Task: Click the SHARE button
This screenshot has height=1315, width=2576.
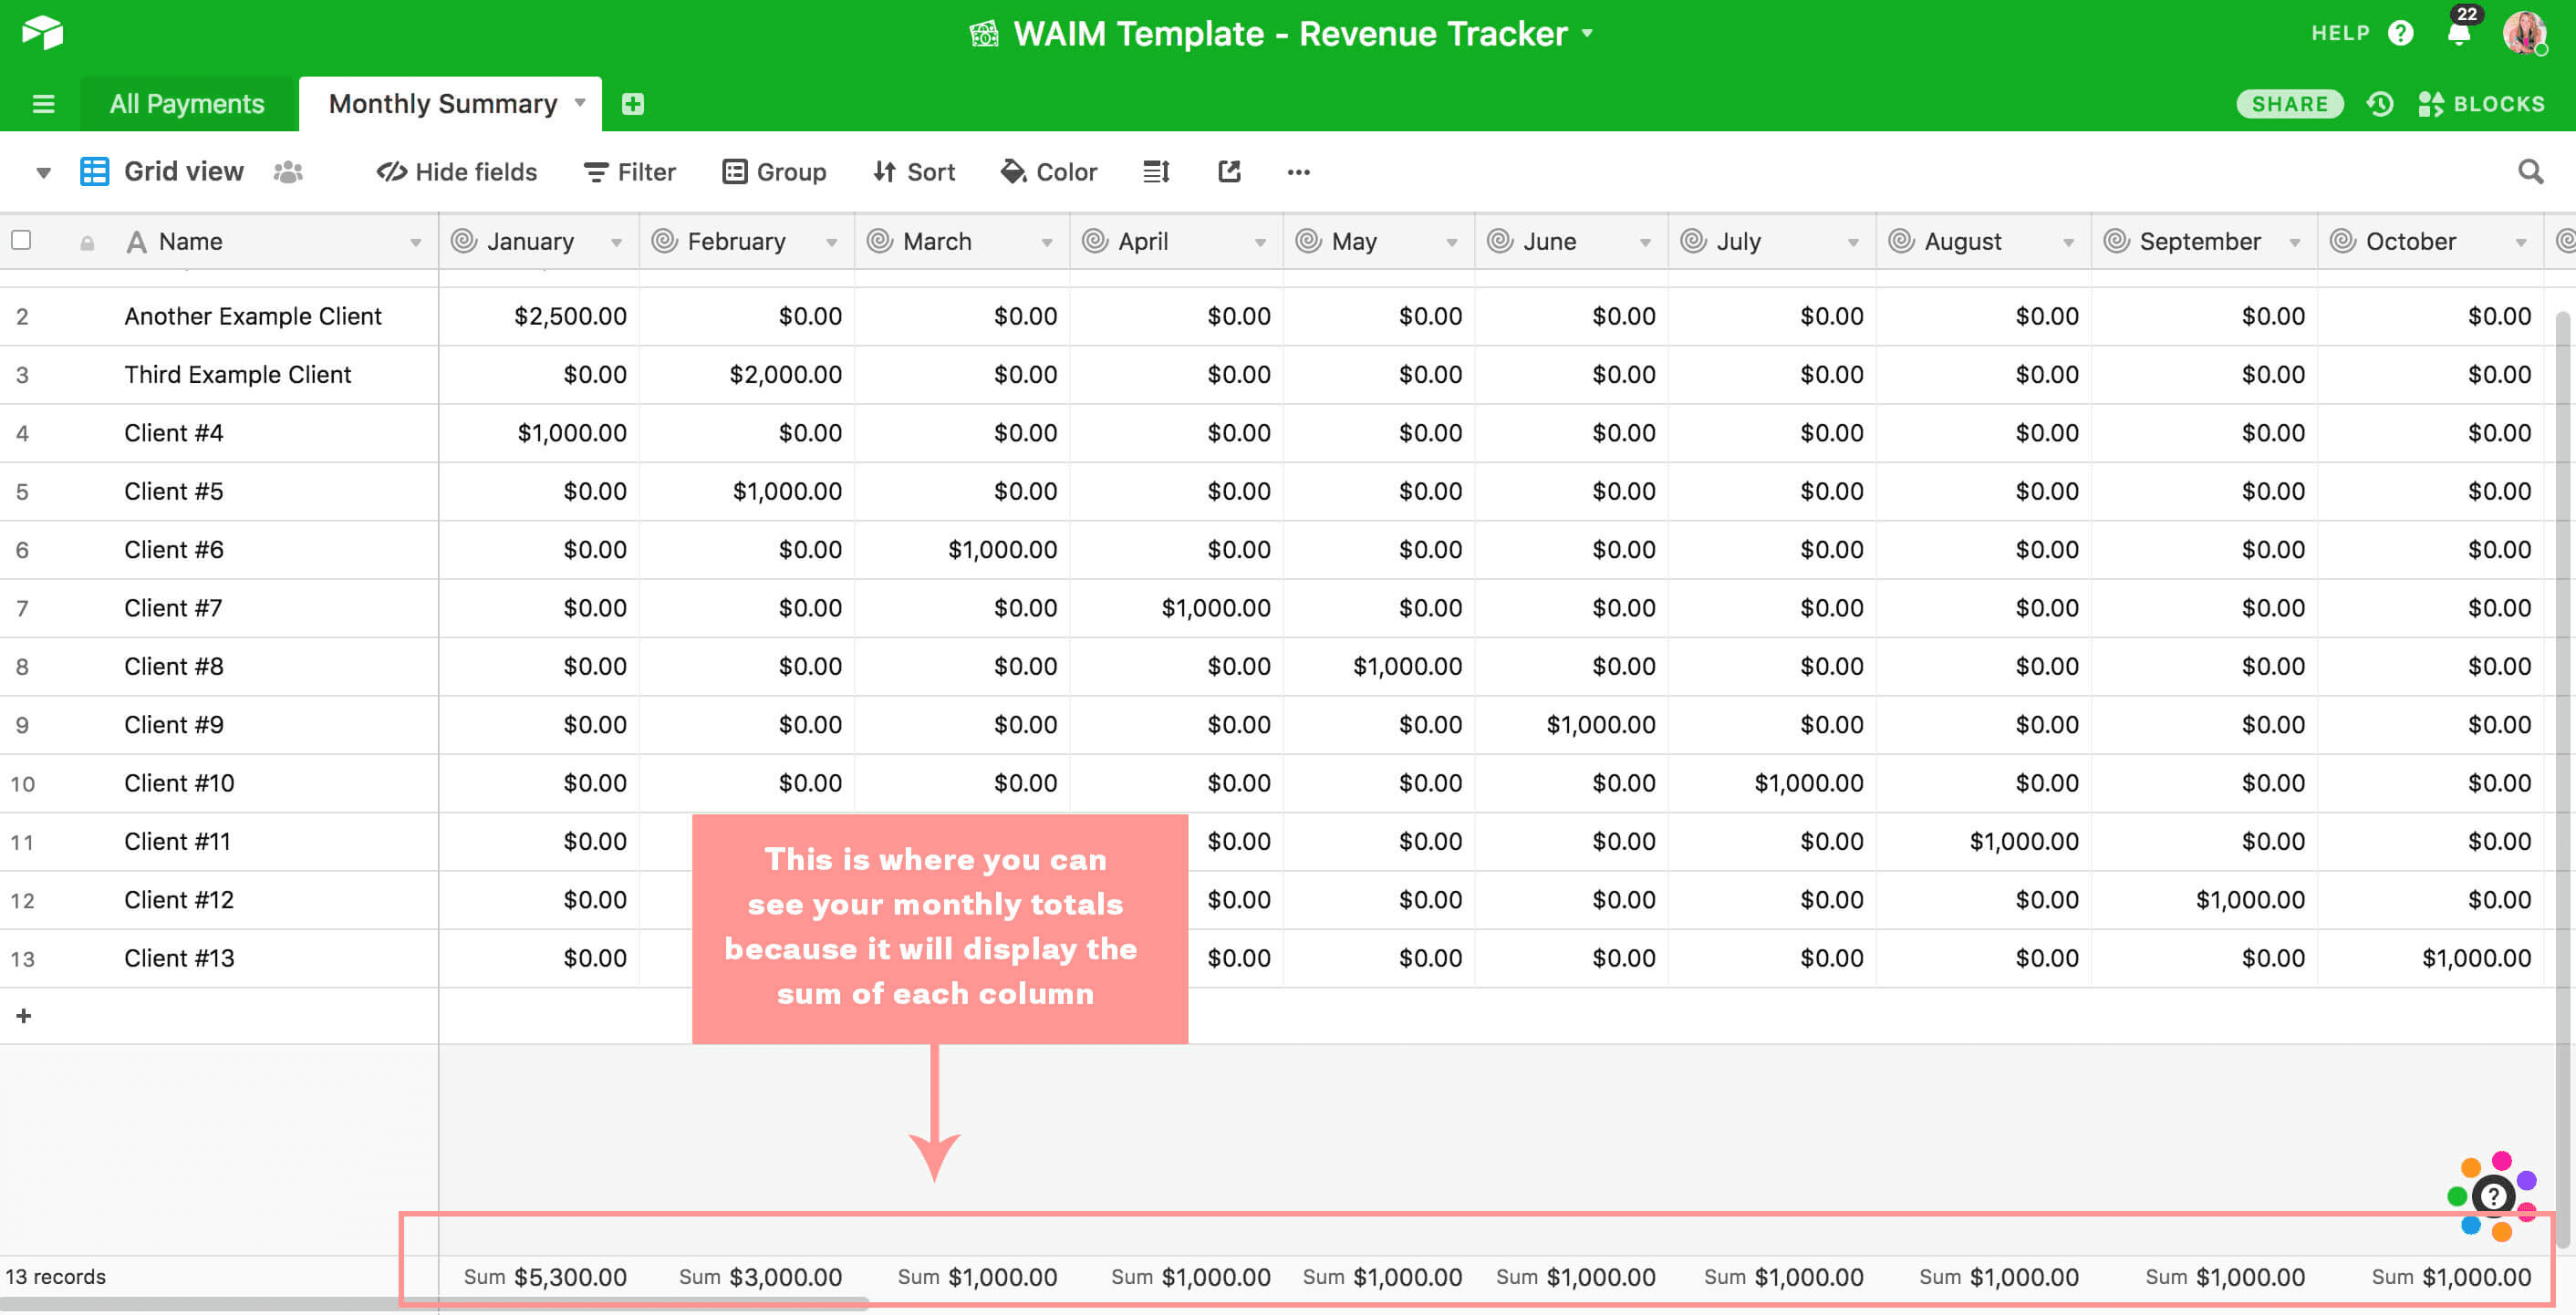Action: pyautogui.click(x=2288, y=104)
